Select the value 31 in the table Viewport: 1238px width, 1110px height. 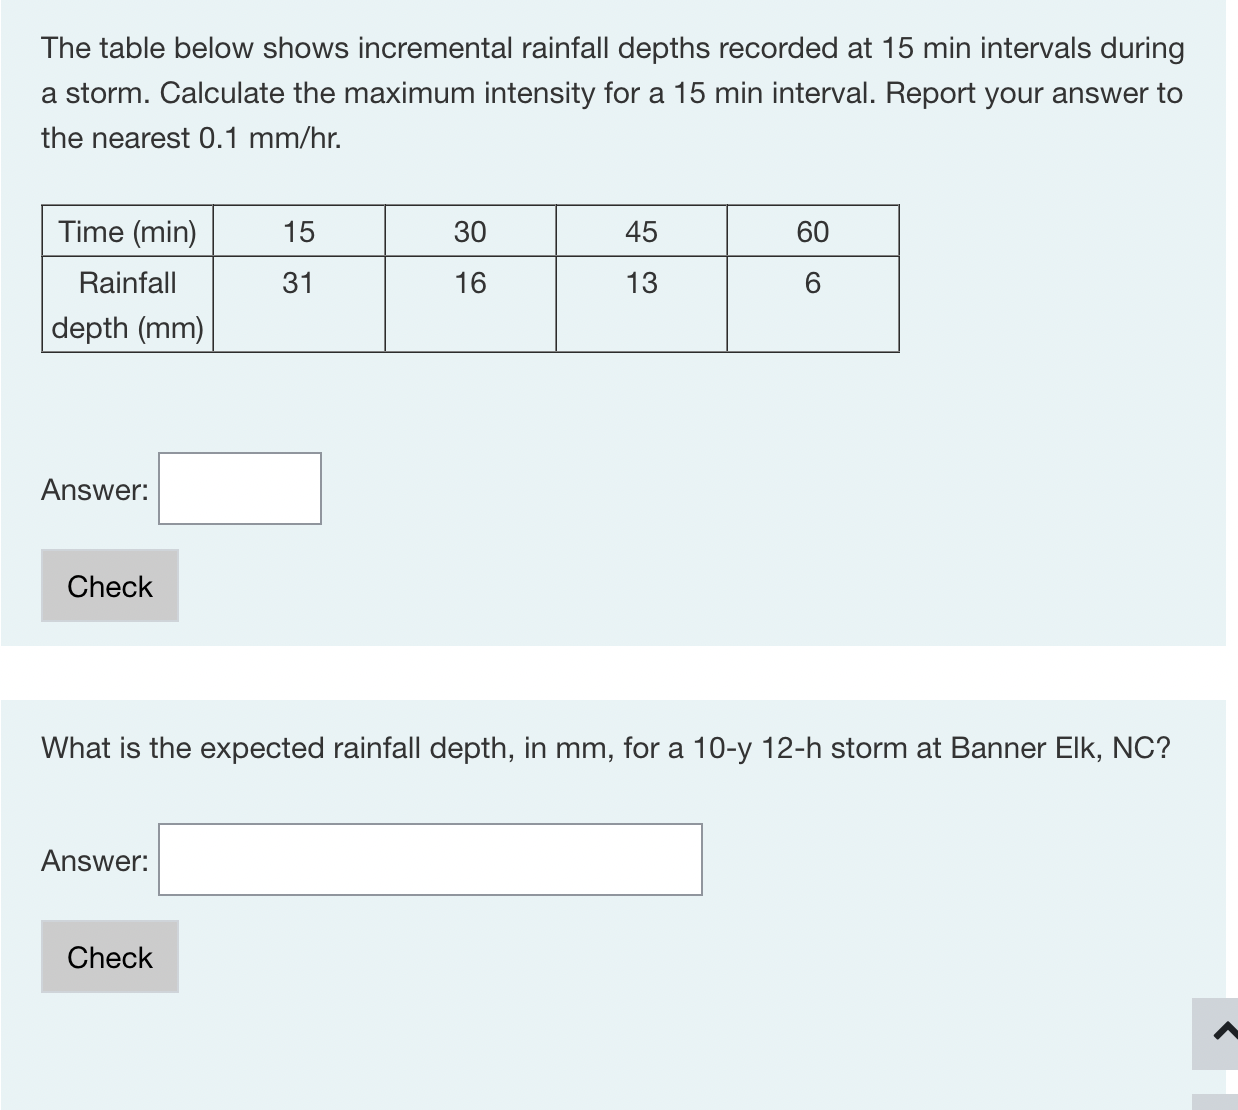pos(300,283)
